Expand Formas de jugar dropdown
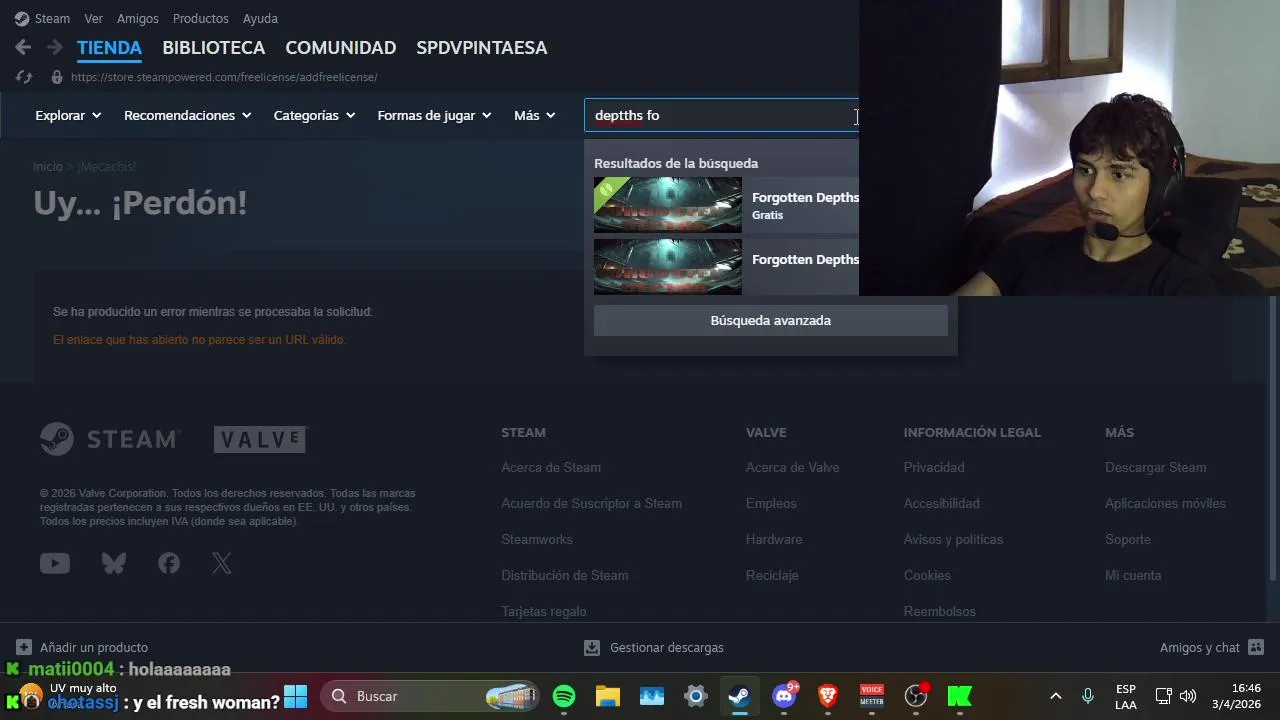 [x=435, y=115]
